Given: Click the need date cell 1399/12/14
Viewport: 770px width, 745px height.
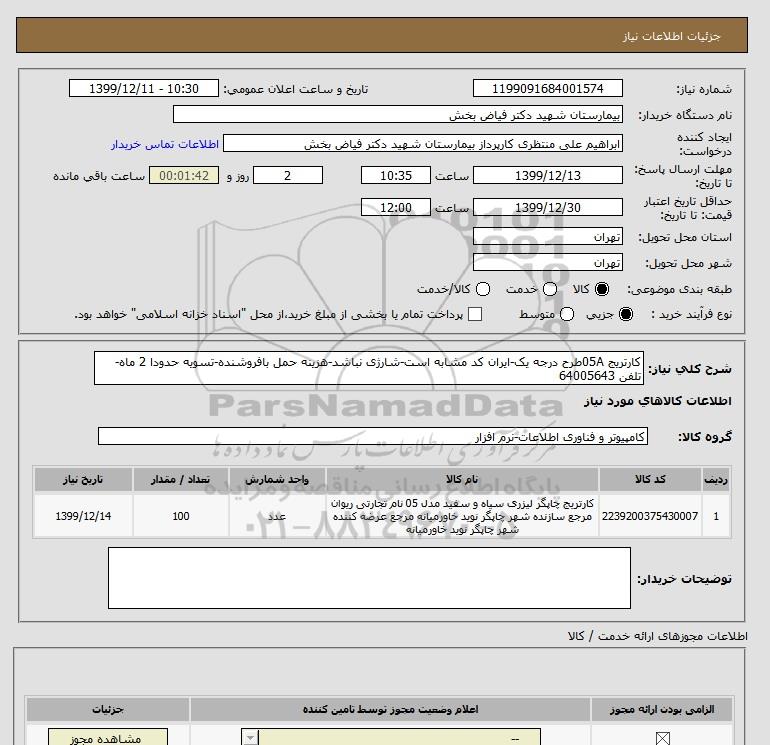Looking at the screenshot, I should 83,516.
